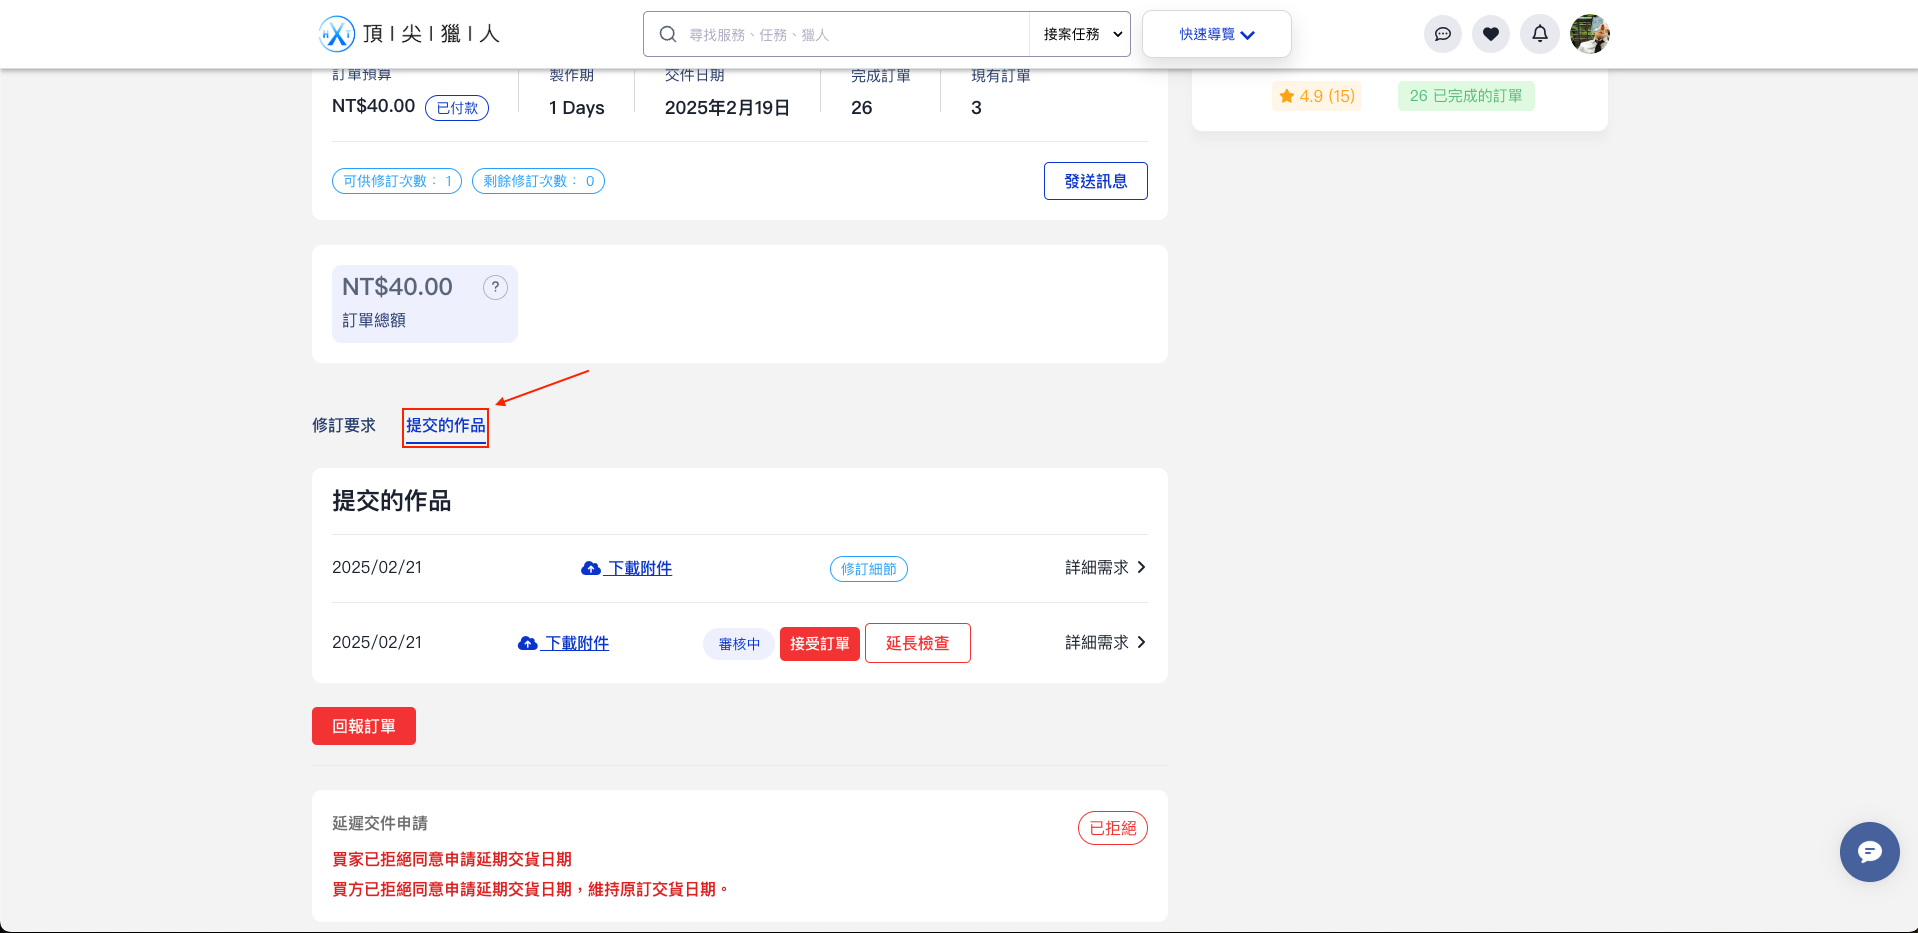Click the cloud download icon on the first submission
This screenshot has width=1918, height=933.
tap(590, 567)
